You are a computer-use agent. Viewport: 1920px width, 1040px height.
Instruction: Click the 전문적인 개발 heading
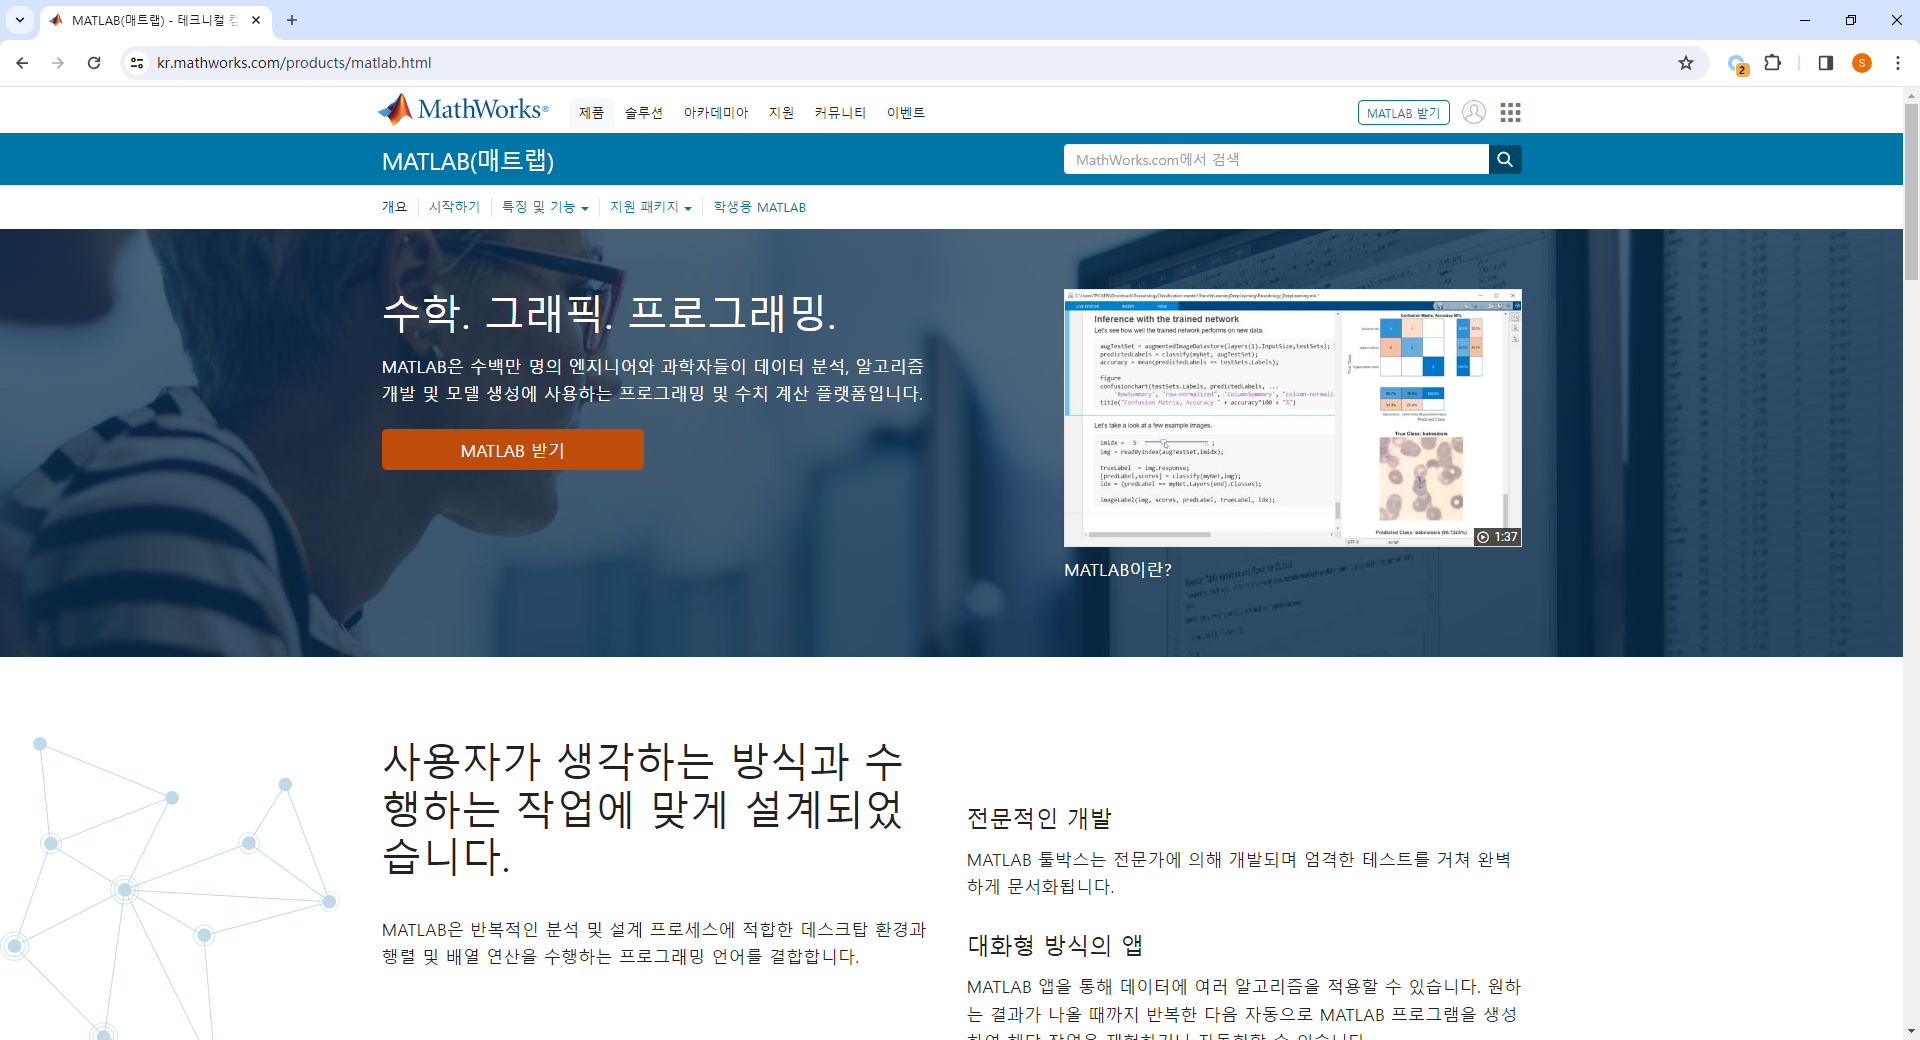pos(1039,818)
